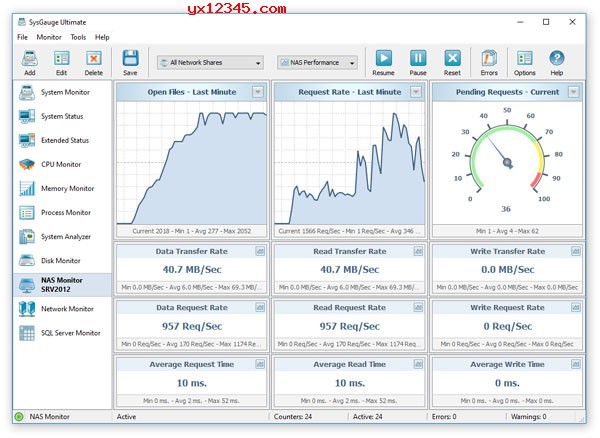The image size is (600, 438).
Task: Click the Active: 24 status entry
Action: pos(367,417)
